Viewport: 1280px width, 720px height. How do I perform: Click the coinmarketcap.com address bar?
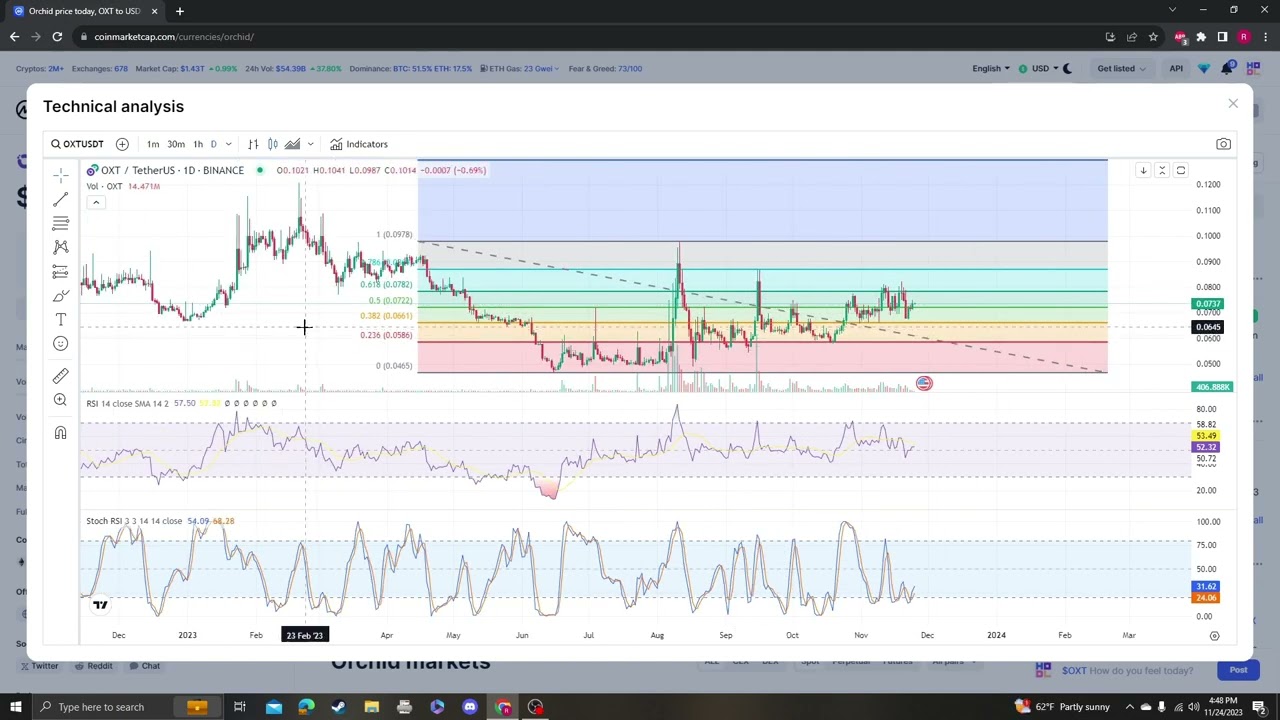point(590,37)
